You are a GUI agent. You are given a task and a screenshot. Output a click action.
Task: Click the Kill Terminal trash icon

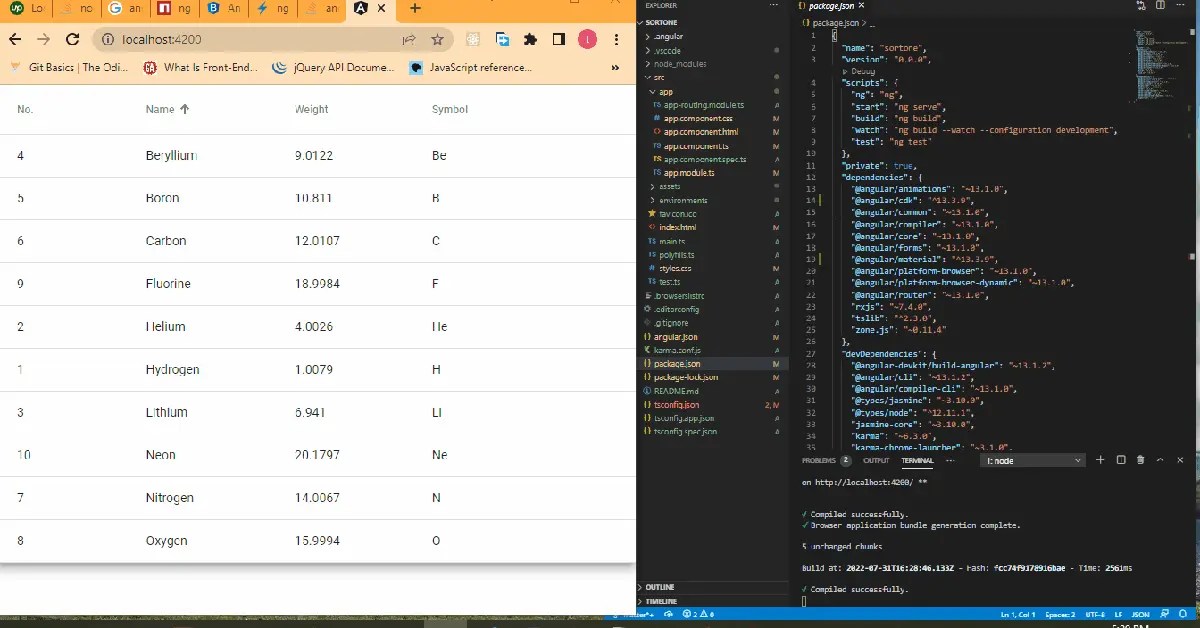click(x=1140, y=459)
